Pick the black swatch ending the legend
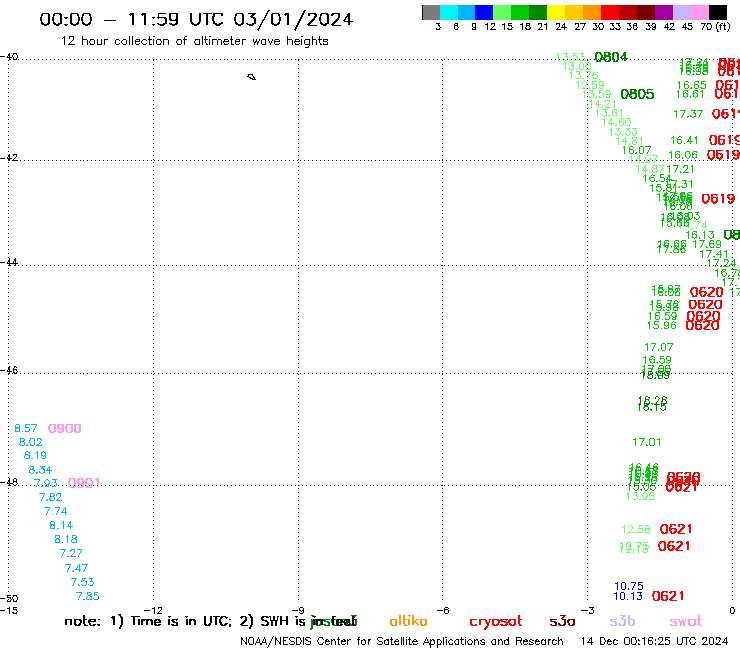The image size is (740, 650). 718,12
